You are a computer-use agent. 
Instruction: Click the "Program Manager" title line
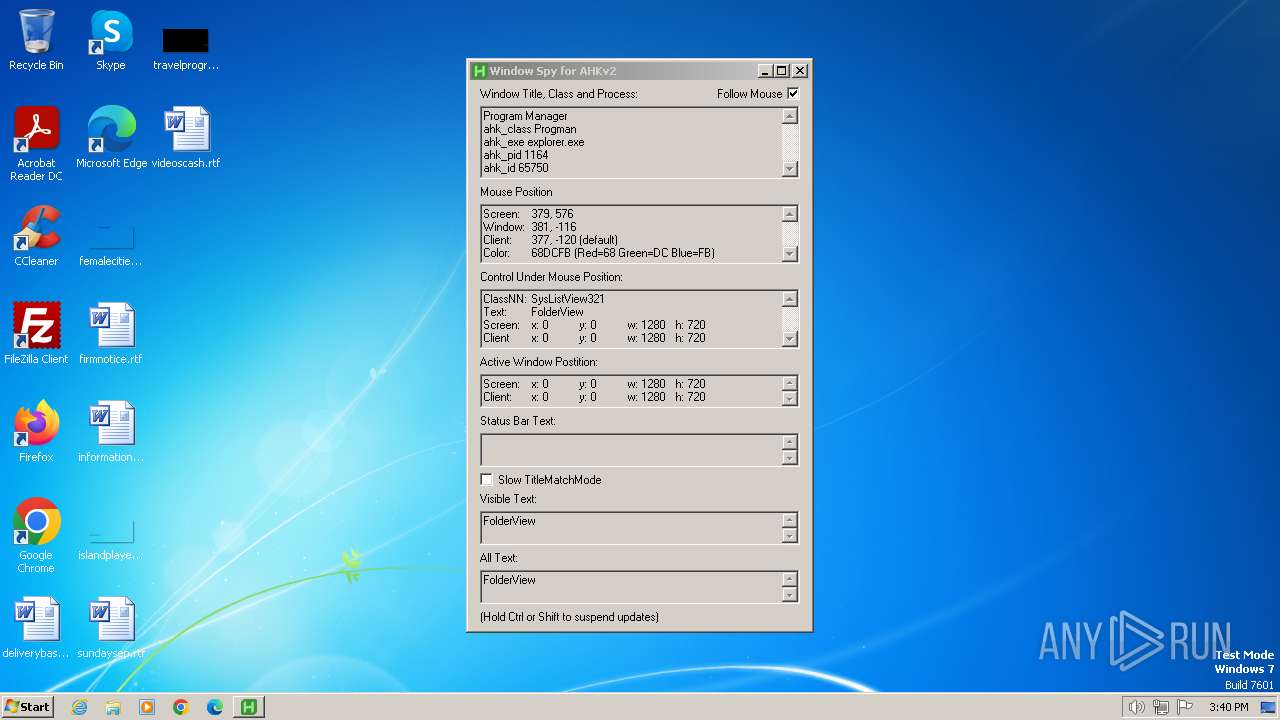pyautogui.click(x=525, y=116)
